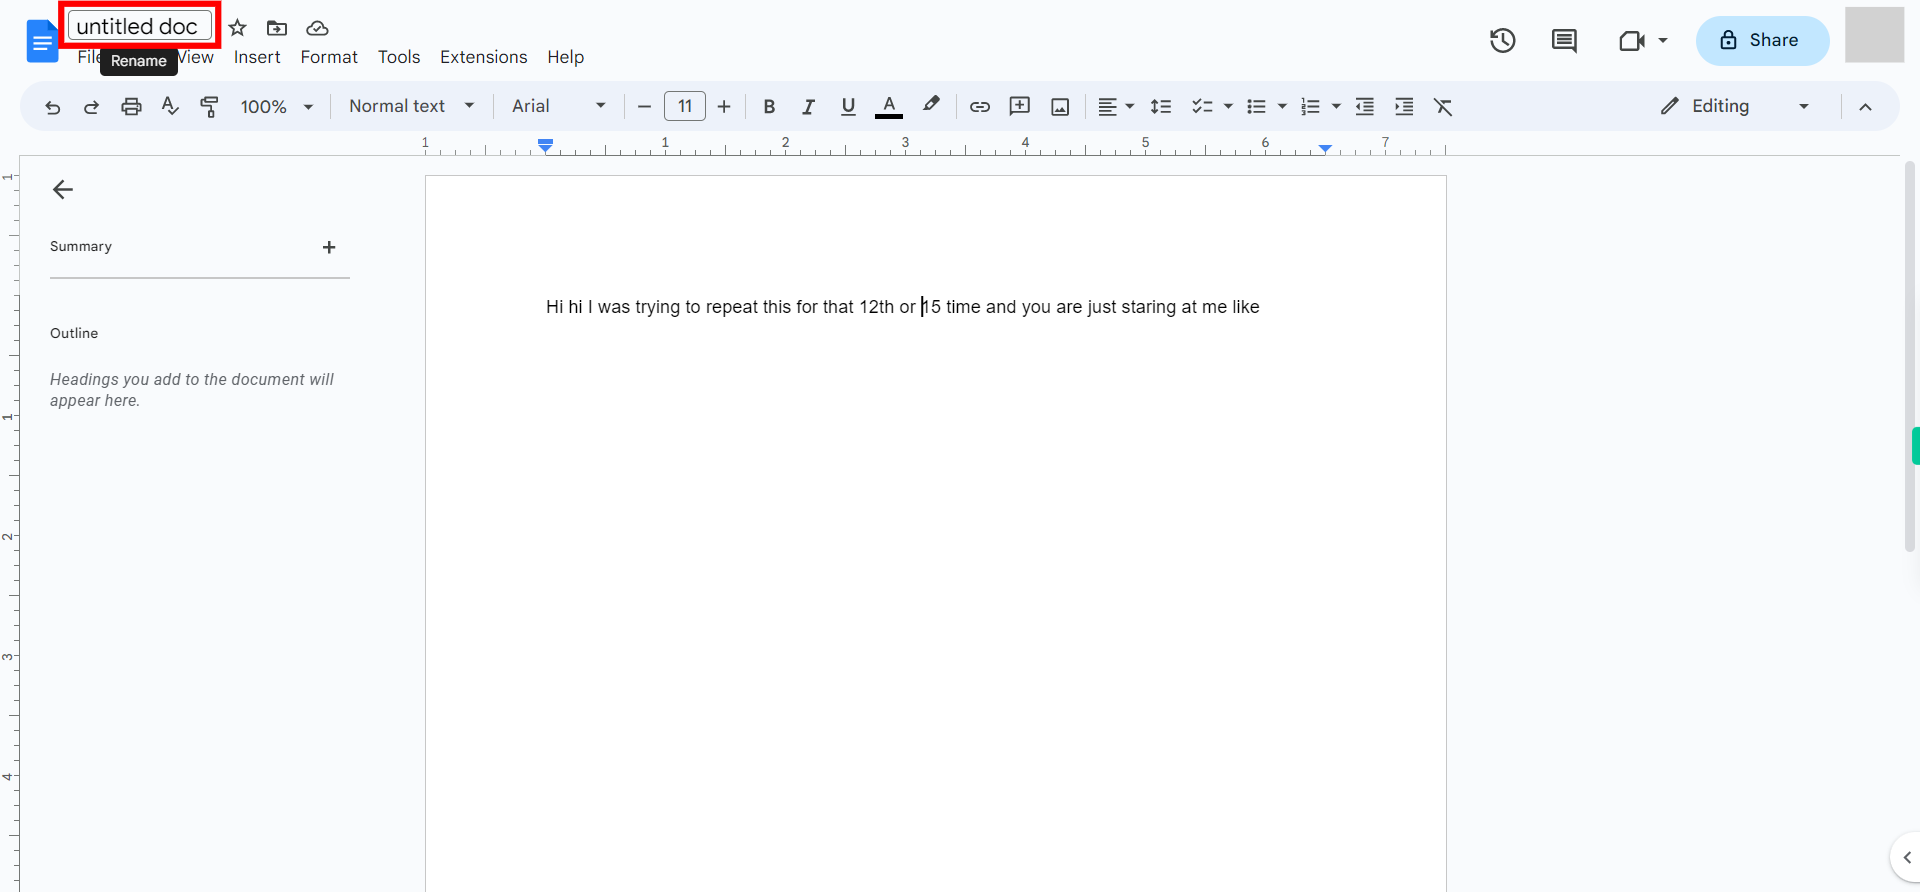Image resolution: width=1920 pixels, height=892 pixels.
Task: Redo the last action
Action: coord(91,107)
